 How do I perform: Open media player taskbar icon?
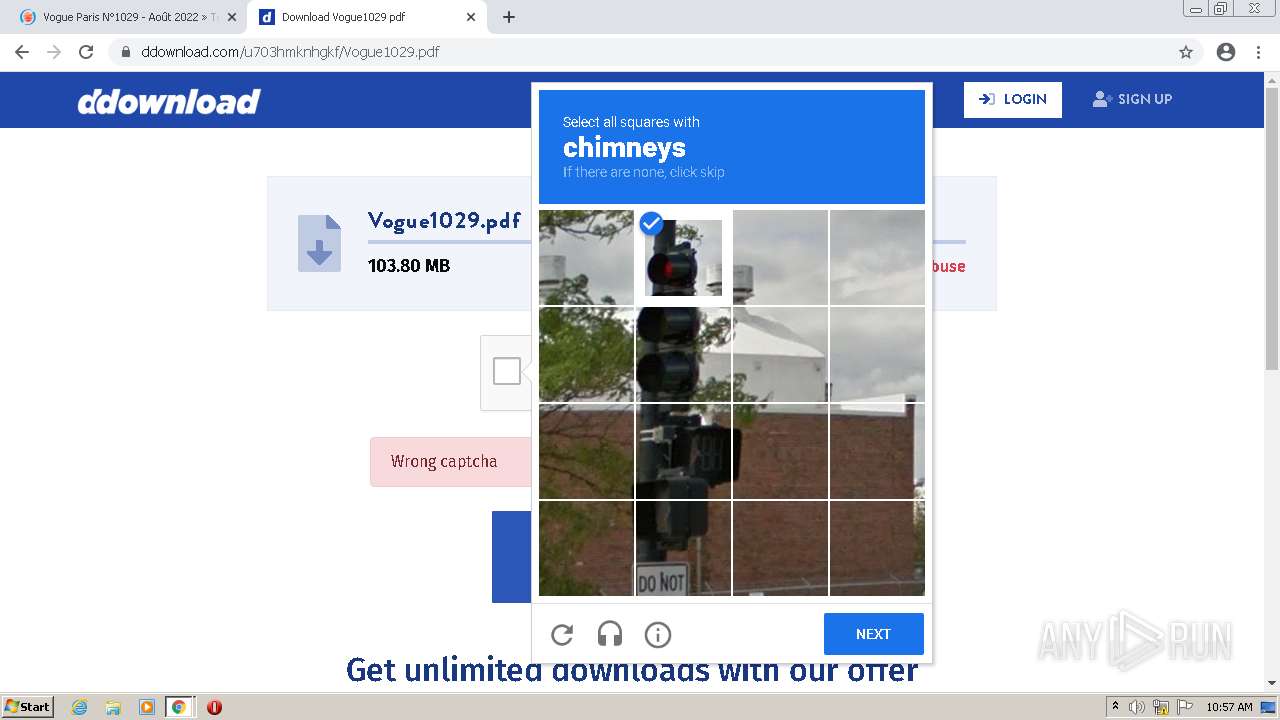click(x=146, y=707)
